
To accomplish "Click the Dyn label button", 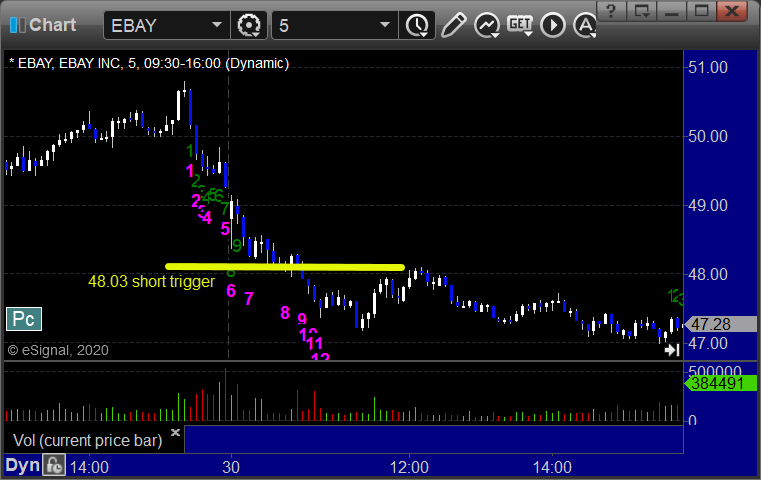I will (x=22, y=465).
